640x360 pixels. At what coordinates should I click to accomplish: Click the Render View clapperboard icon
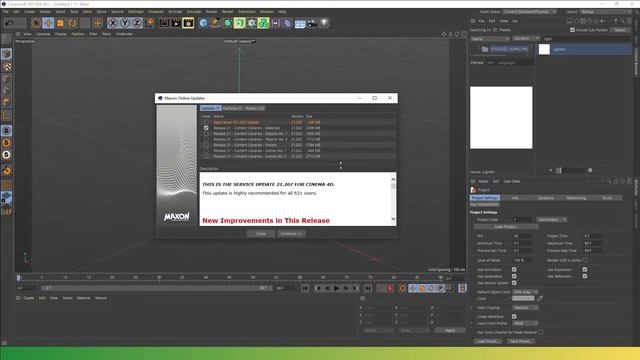click(164, 23)
